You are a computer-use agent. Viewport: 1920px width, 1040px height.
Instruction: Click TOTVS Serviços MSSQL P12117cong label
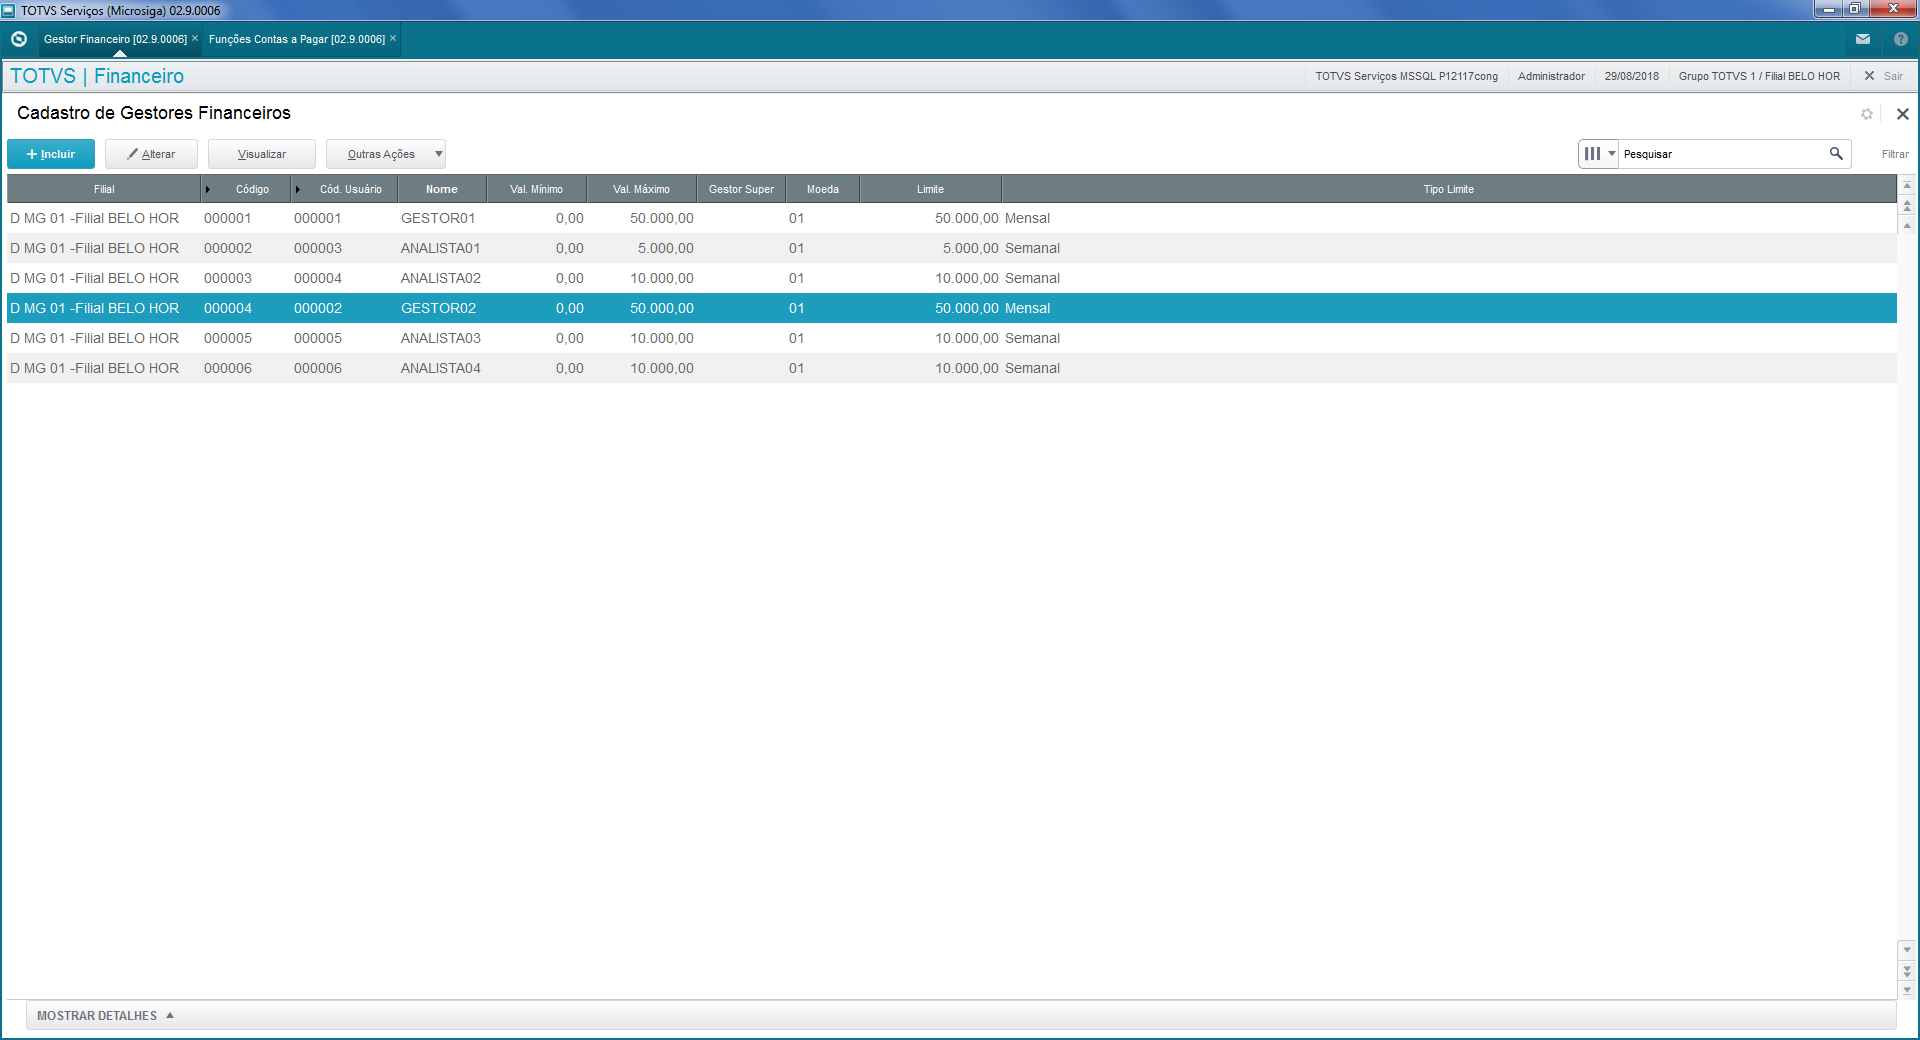(1406, 76)
